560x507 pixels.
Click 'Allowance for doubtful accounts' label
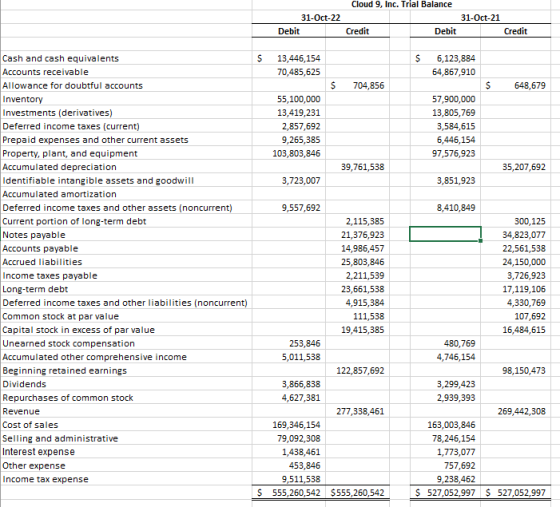[72, 85]
